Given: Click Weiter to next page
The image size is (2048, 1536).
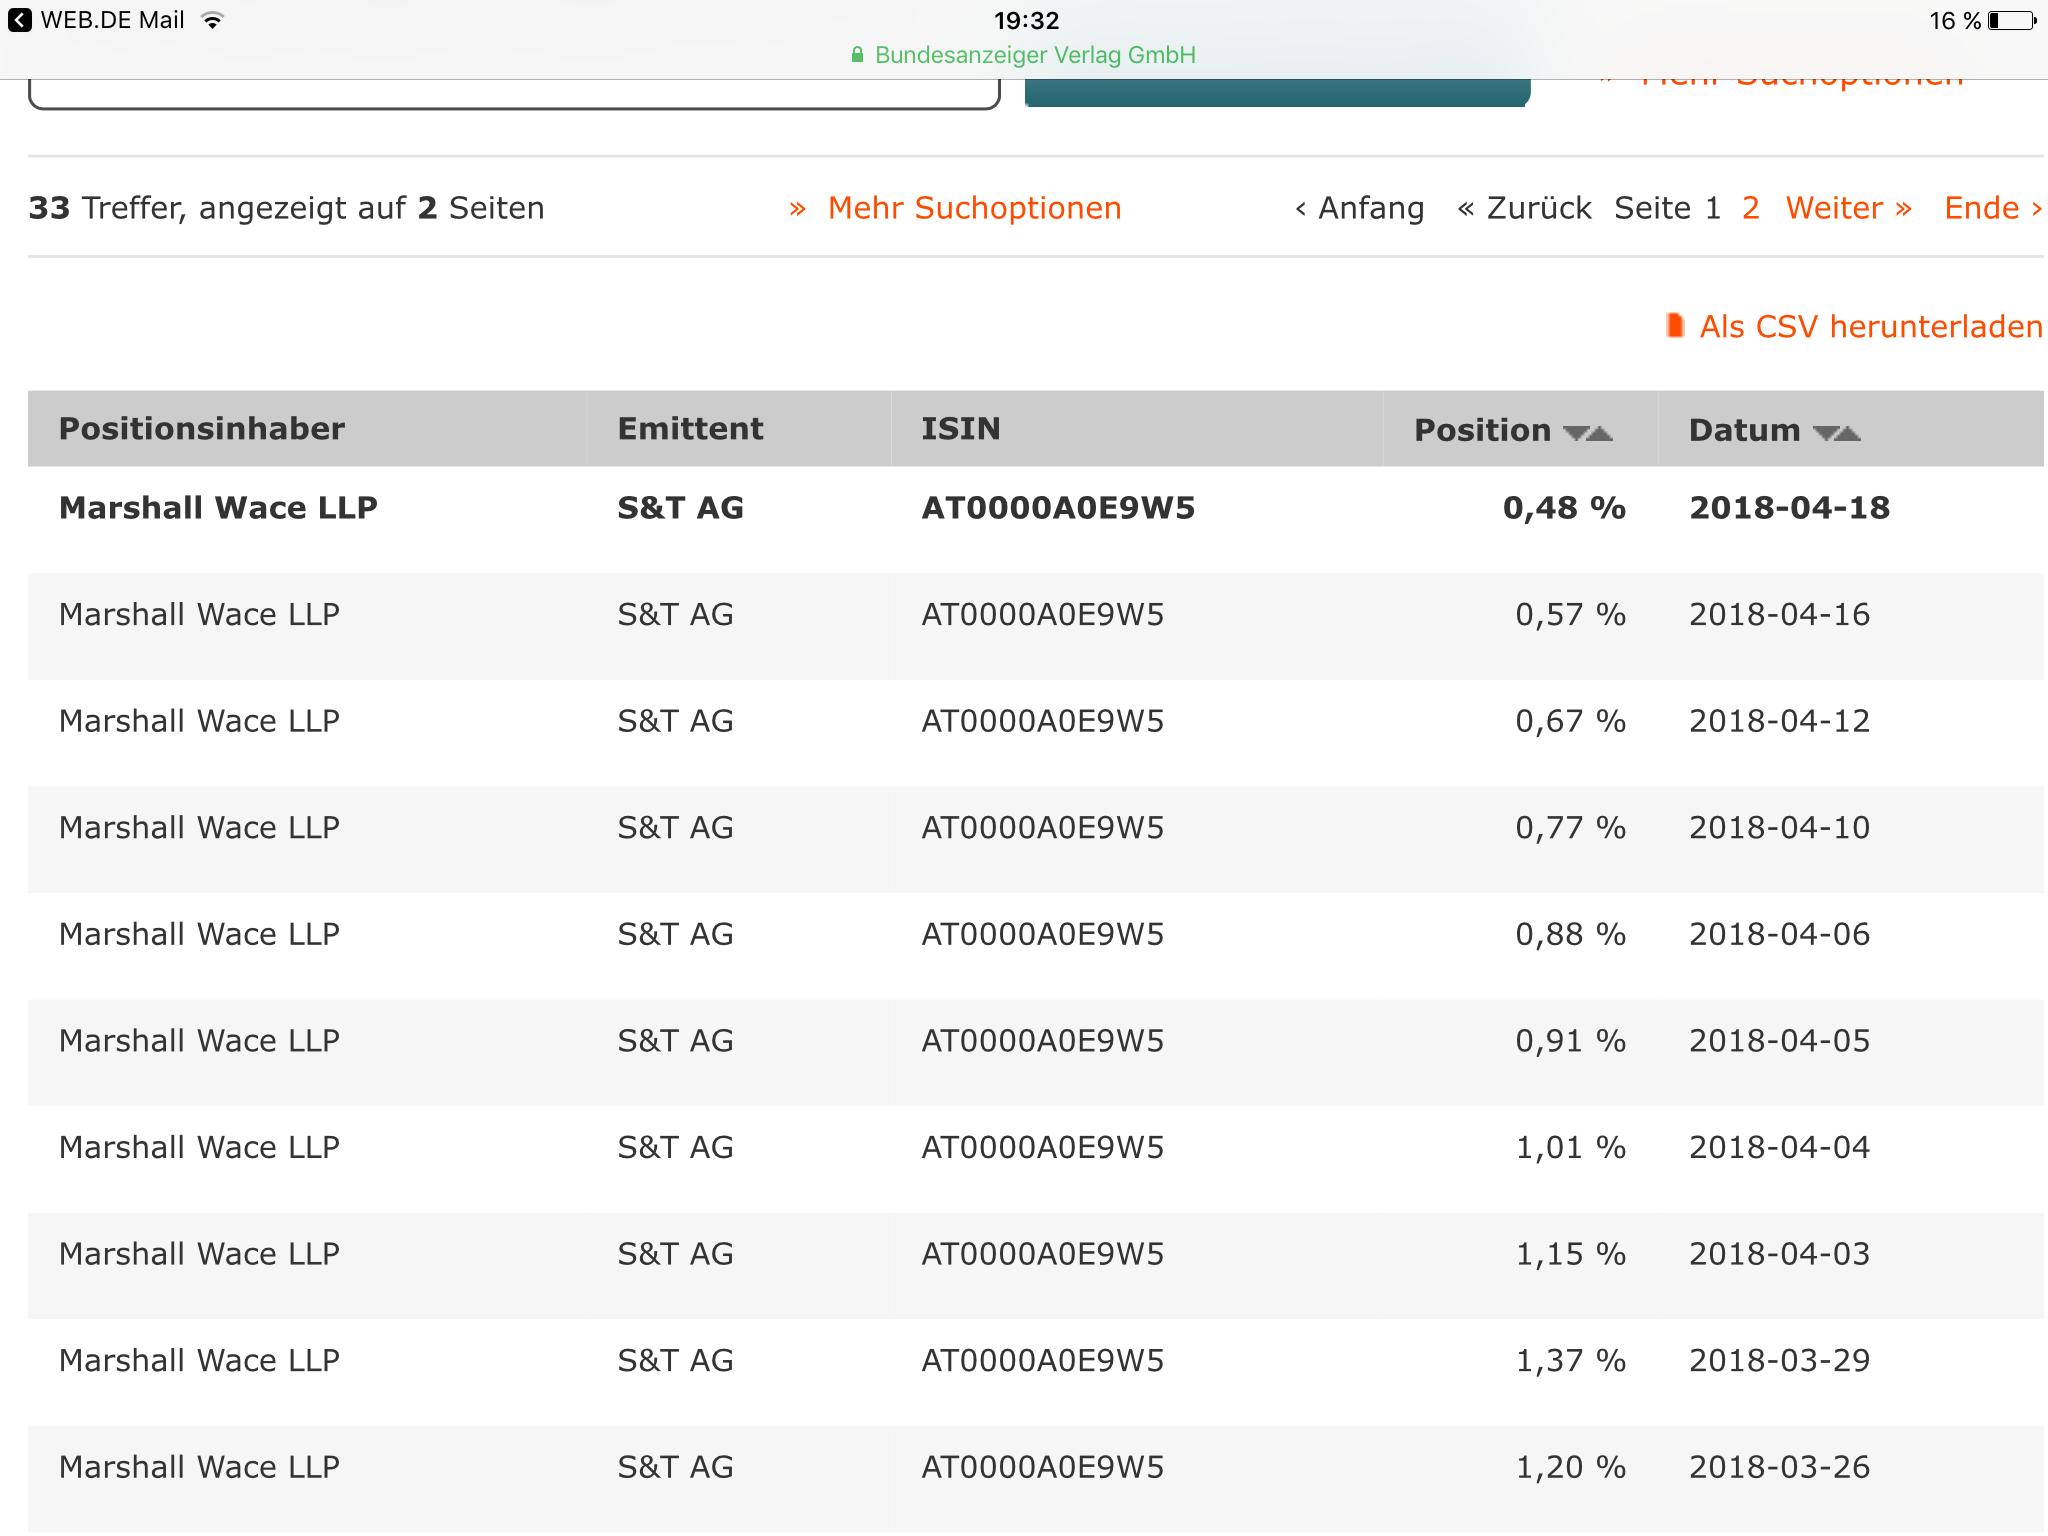Looking at the screenshot, I should (x=1848, y=208).
